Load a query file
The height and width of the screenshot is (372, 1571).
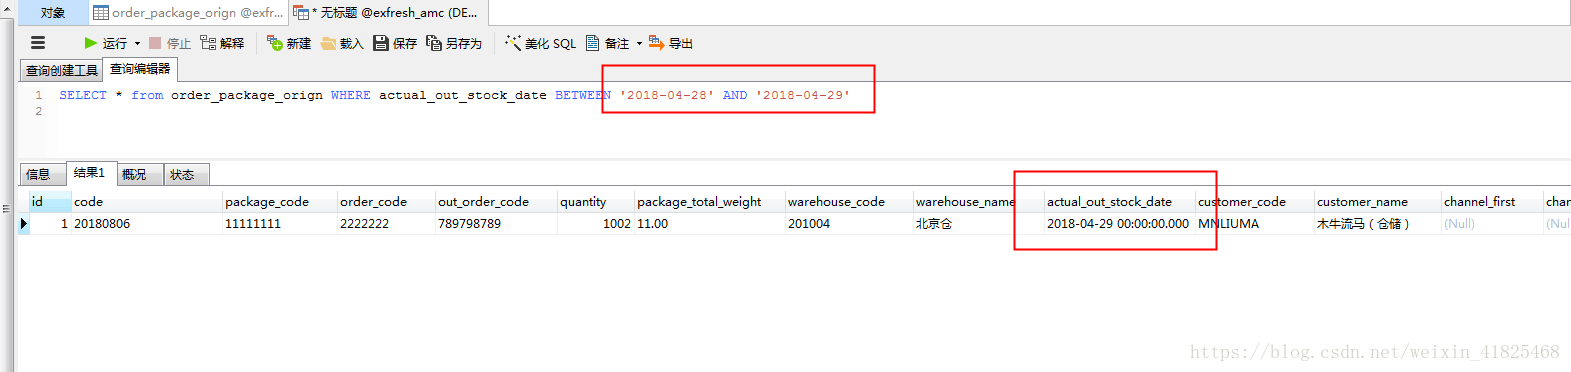pyautogui.click(x=342, y=43)
